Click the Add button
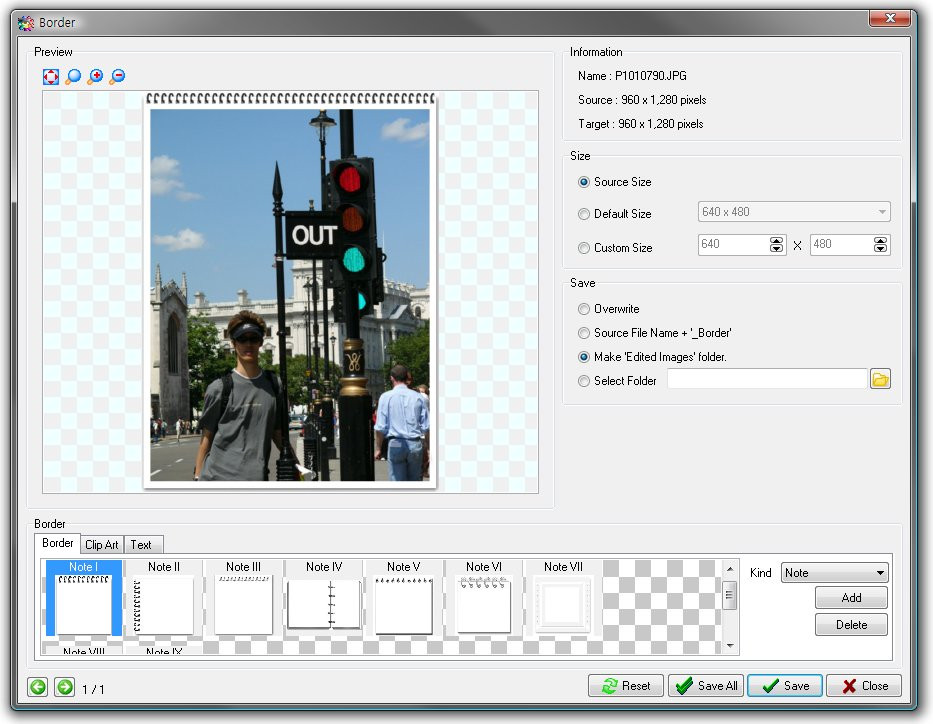The image size is (933, 724). click(851, 597)
